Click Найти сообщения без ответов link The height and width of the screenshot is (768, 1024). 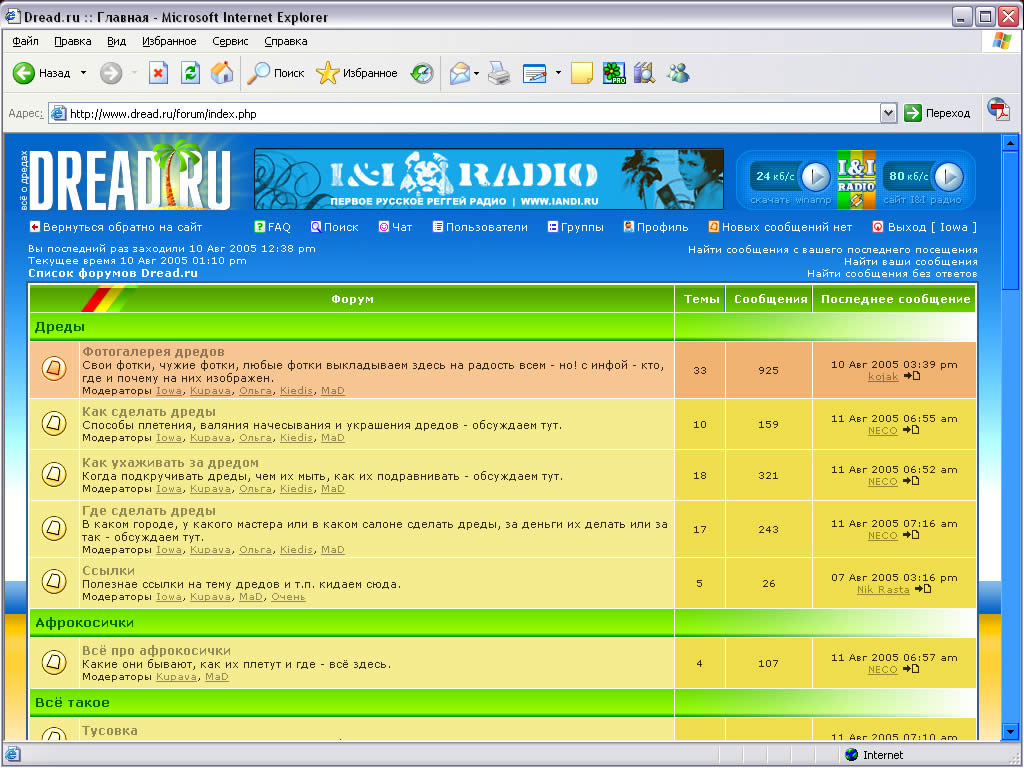point(892,274)
